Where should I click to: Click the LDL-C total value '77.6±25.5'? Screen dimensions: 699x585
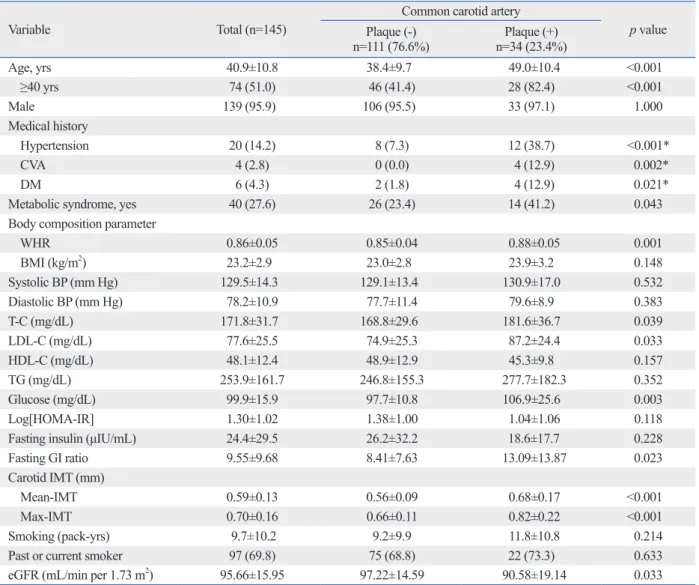pyautogui.click(x=252, y=341)
